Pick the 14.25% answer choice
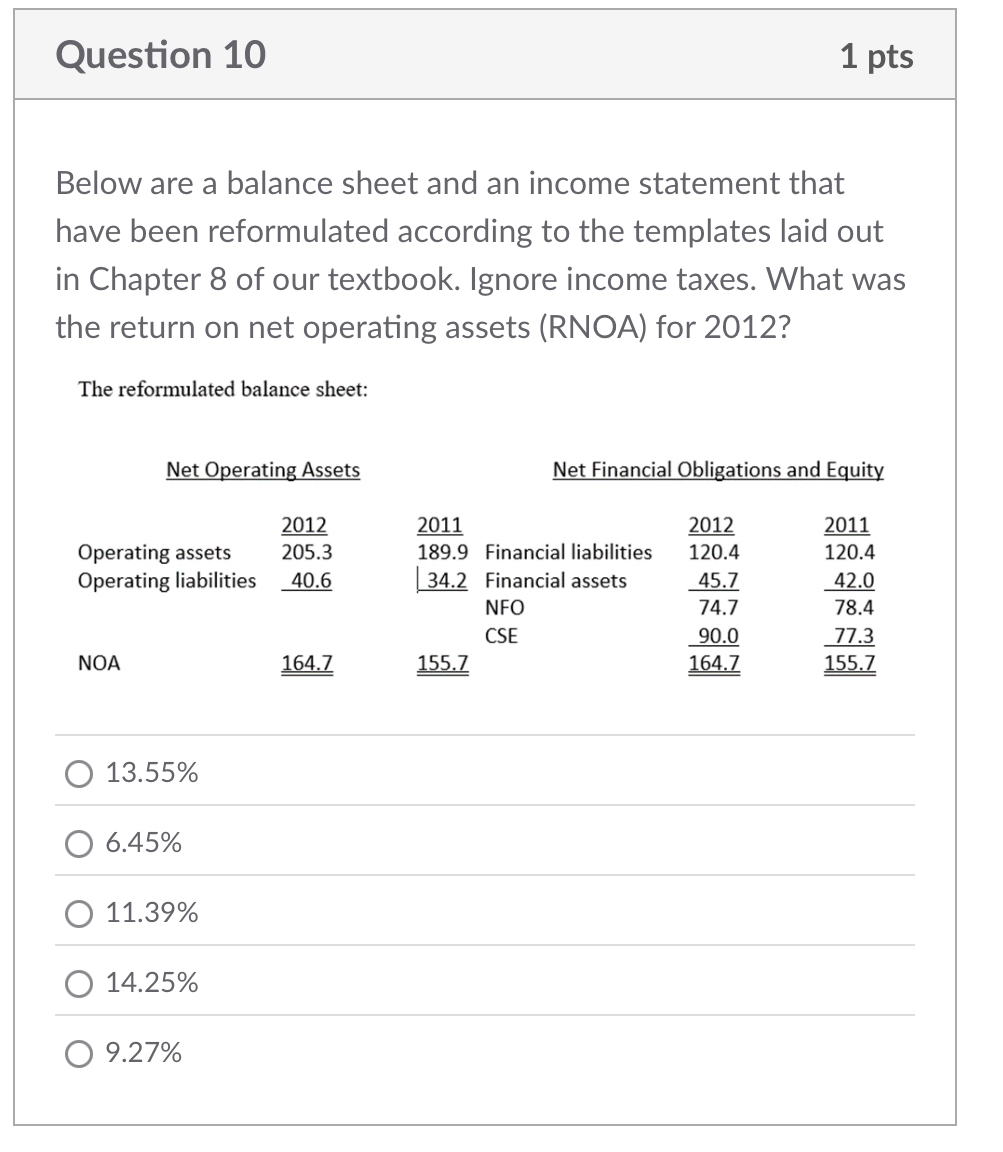The width and height of the screenshot is (1003, 1152). coord(78,983)
